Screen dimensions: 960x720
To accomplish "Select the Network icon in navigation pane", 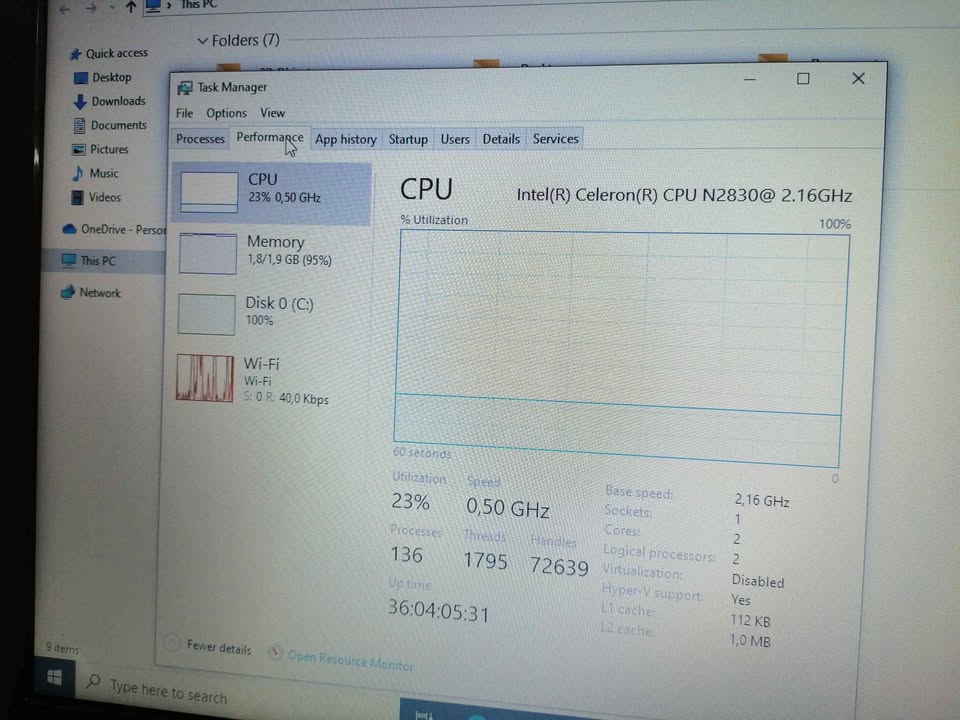I will 68,293.
